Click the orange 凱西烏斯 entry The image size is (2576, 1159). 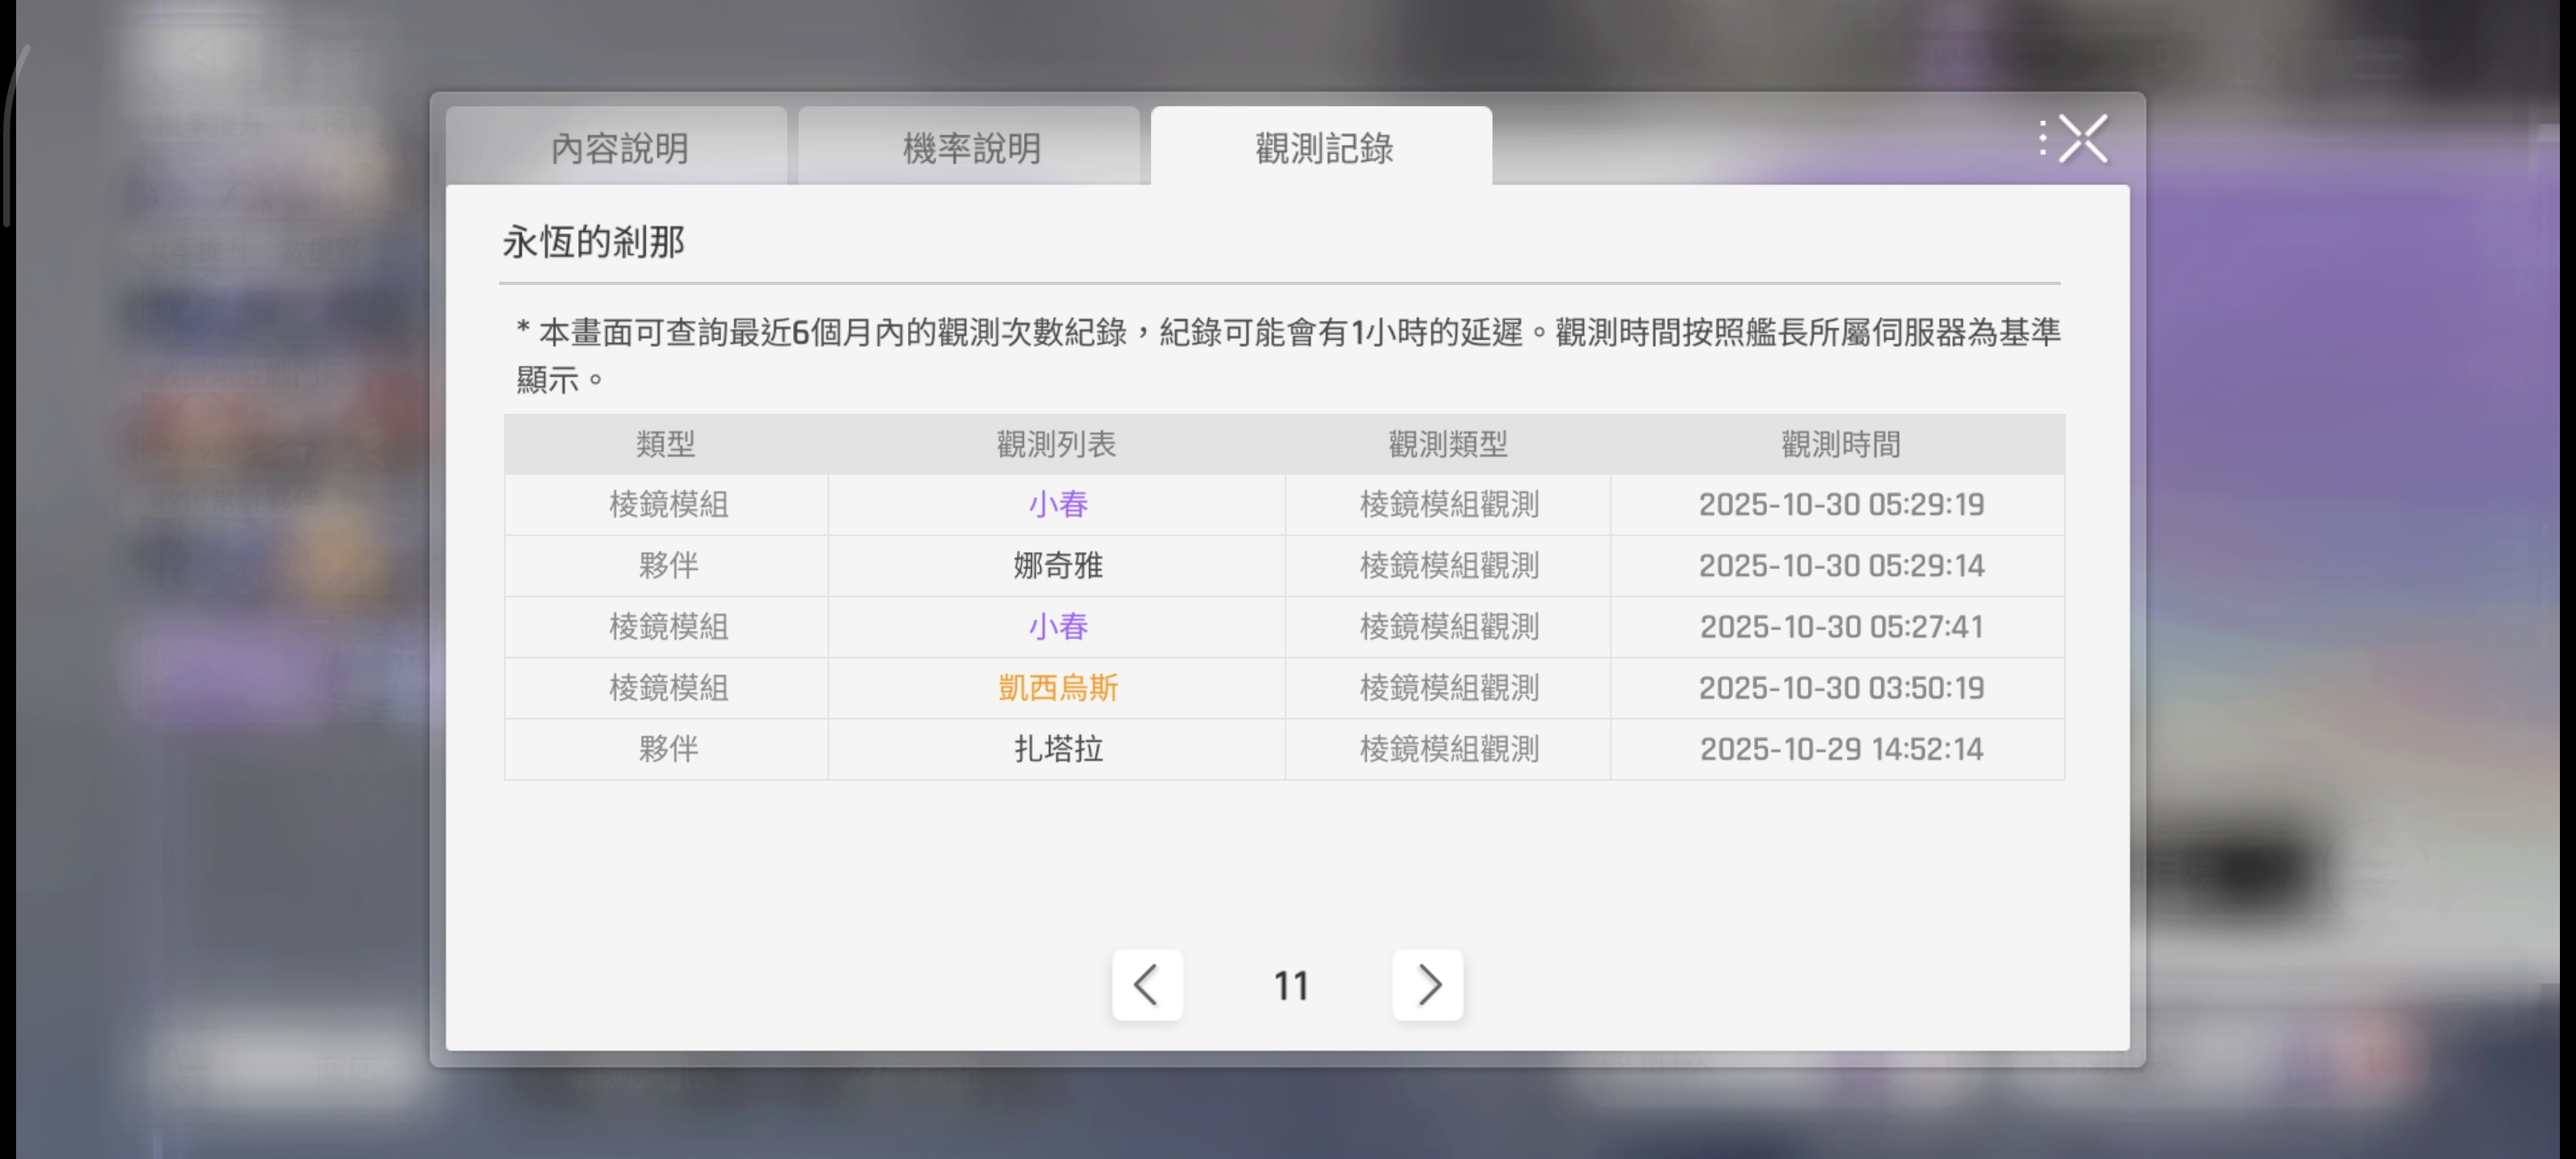1057,688
